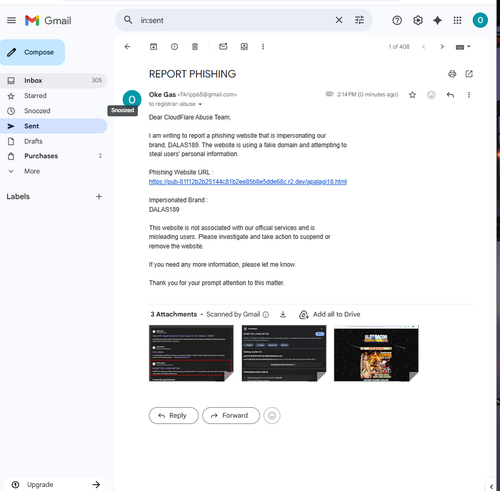
Task: Expand the More folders list
Action: tap(53, 171)
